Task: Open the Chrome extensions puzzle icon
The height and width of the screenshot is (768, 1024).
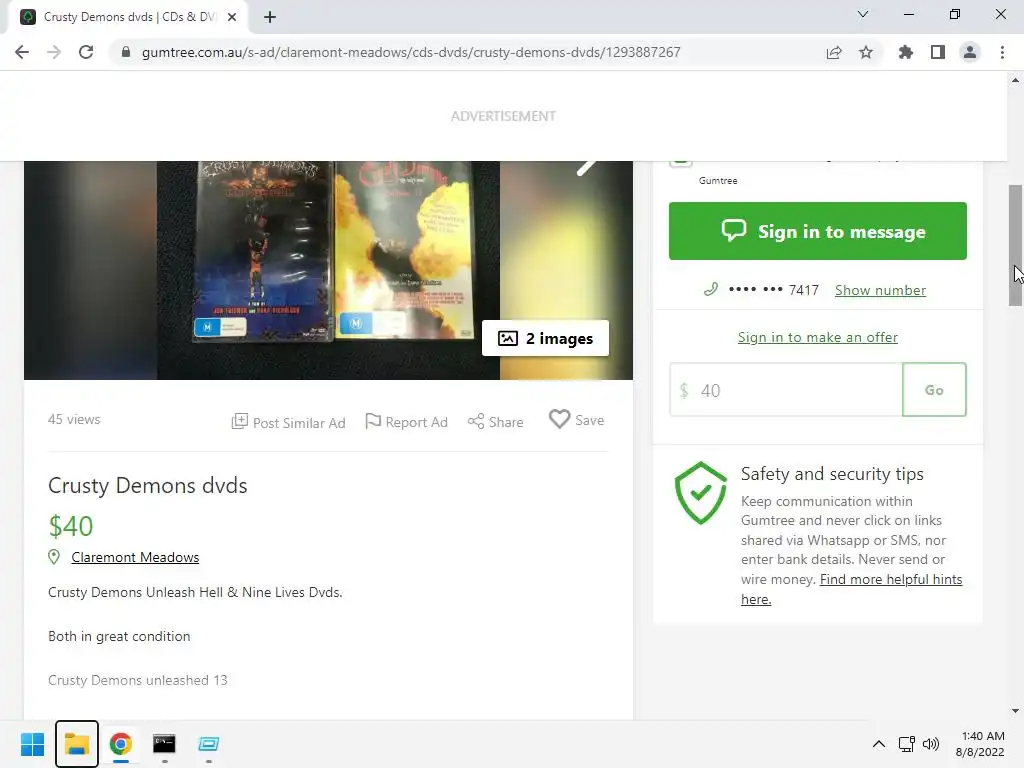Action: point(906,52)
